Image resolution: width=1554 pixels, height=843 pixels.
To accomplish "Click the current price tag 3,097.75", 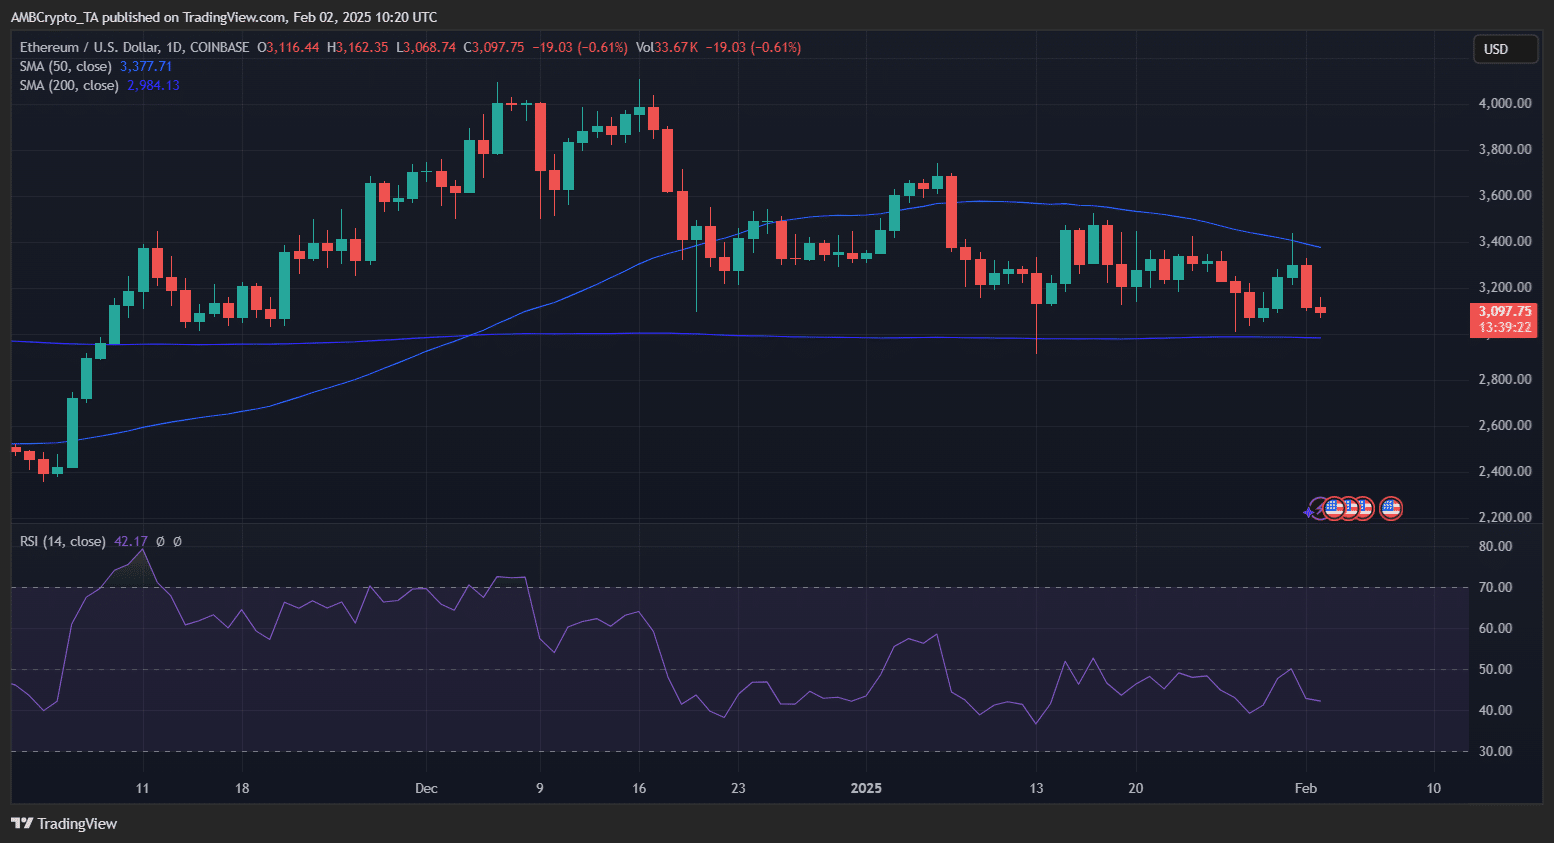I will (1505, 311).
